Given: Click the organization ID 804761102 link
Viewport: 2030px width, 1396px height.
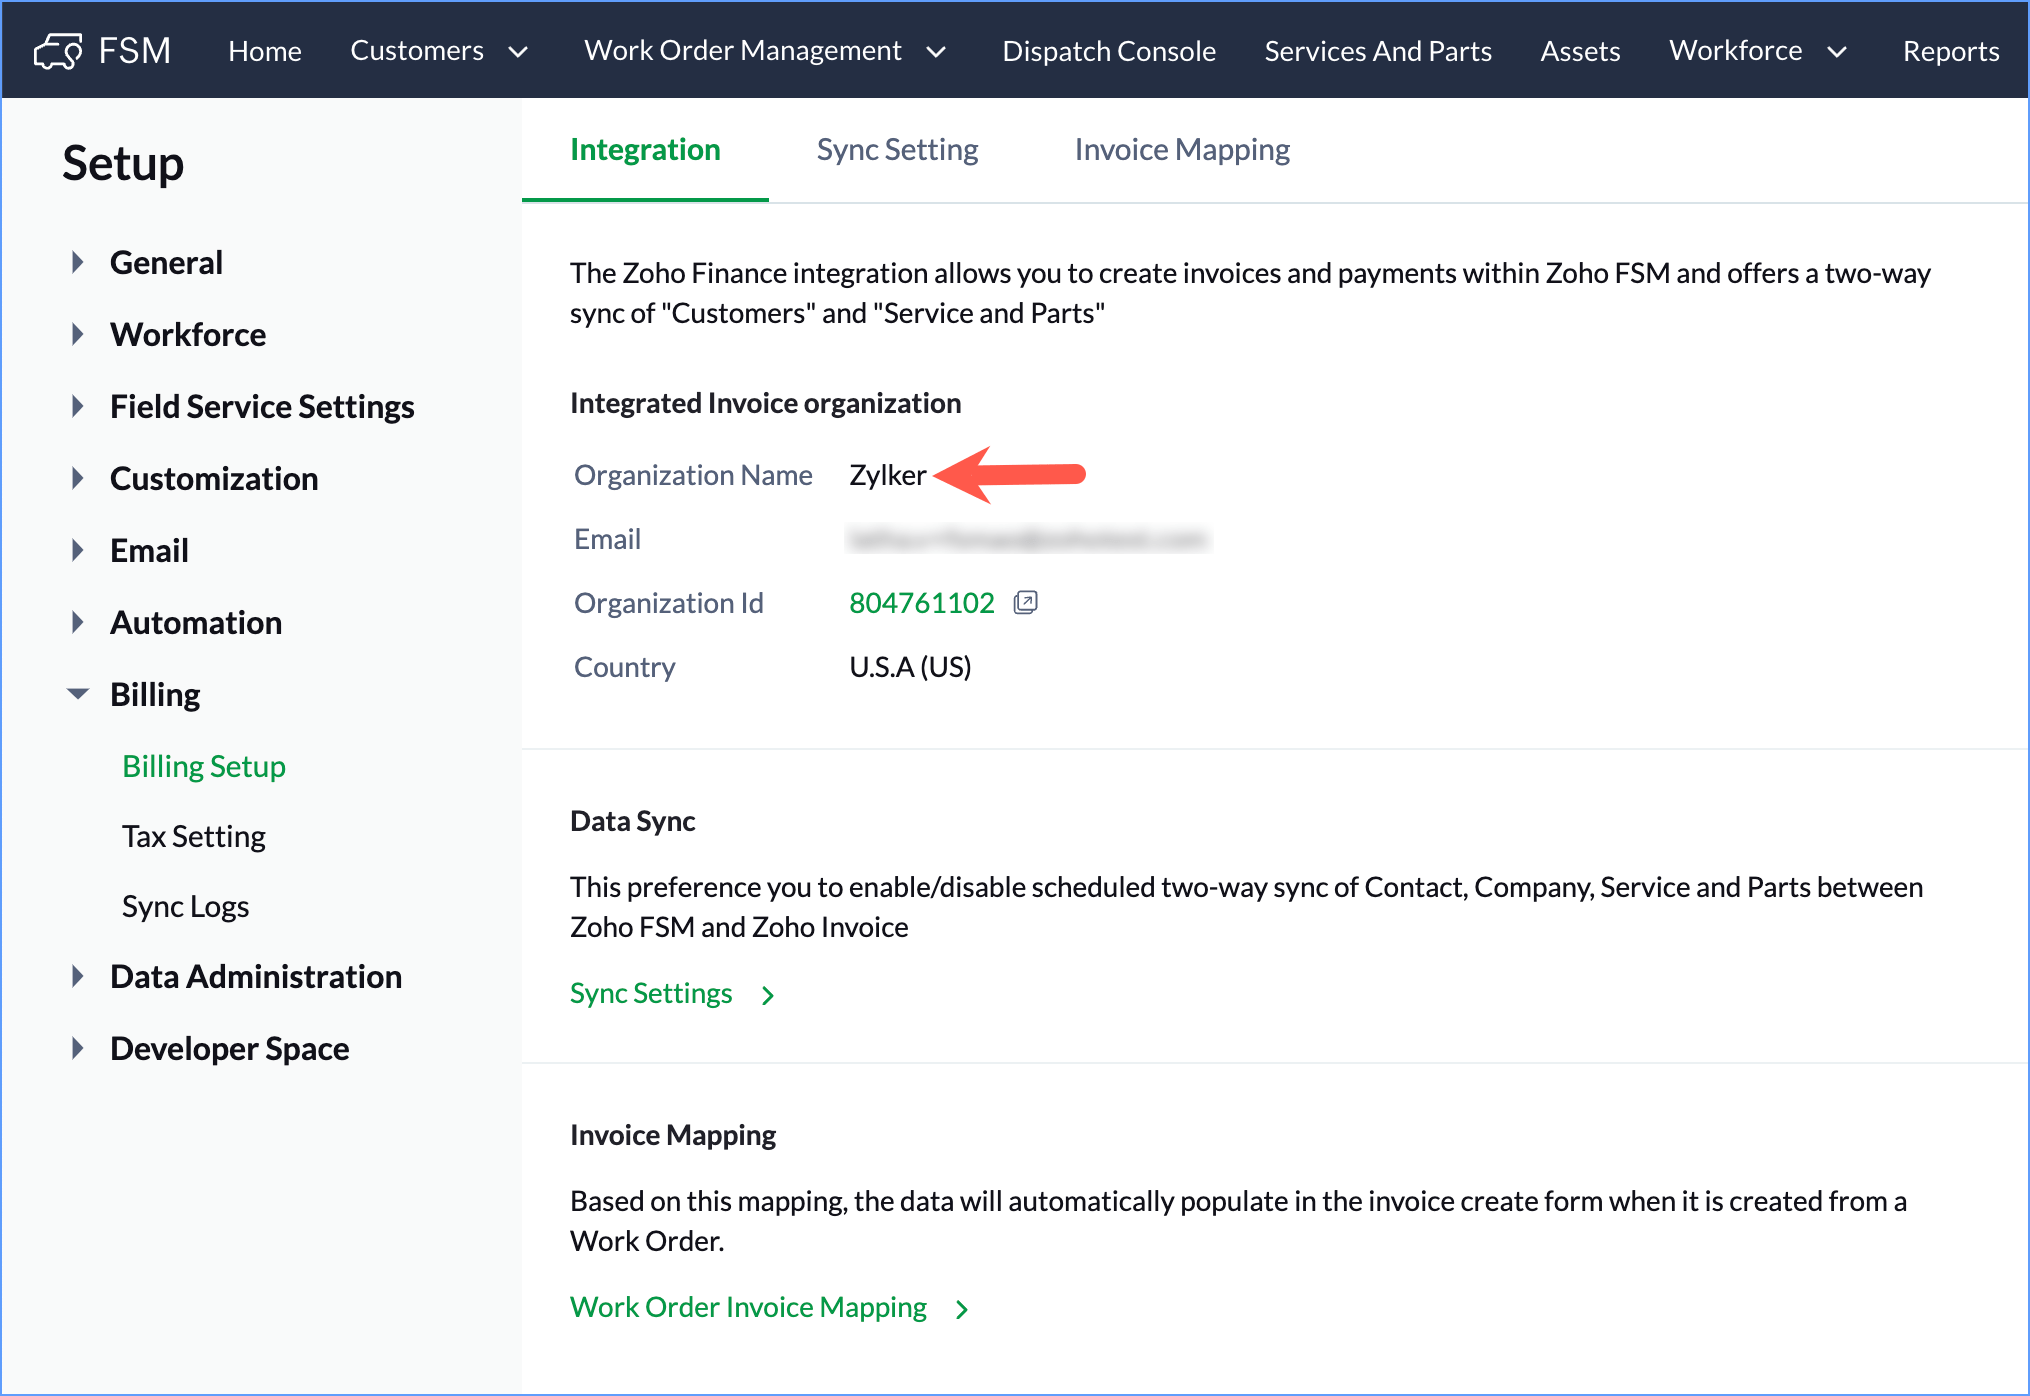Looking at the screenshot, I should (922, 603).
